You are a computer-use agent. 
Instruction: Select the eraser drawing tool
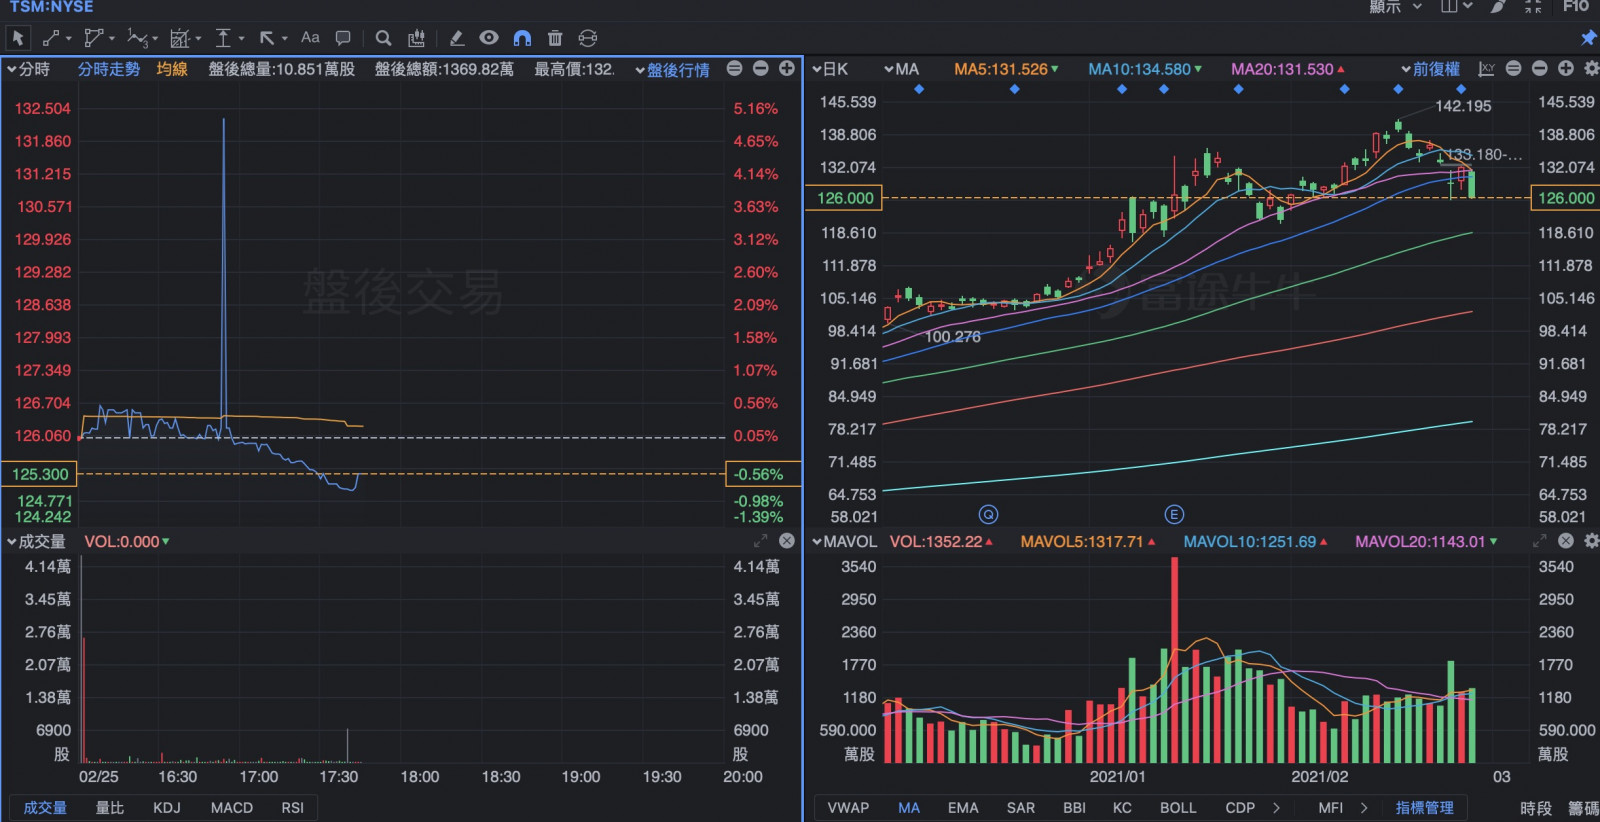click(x=457, y=38)
